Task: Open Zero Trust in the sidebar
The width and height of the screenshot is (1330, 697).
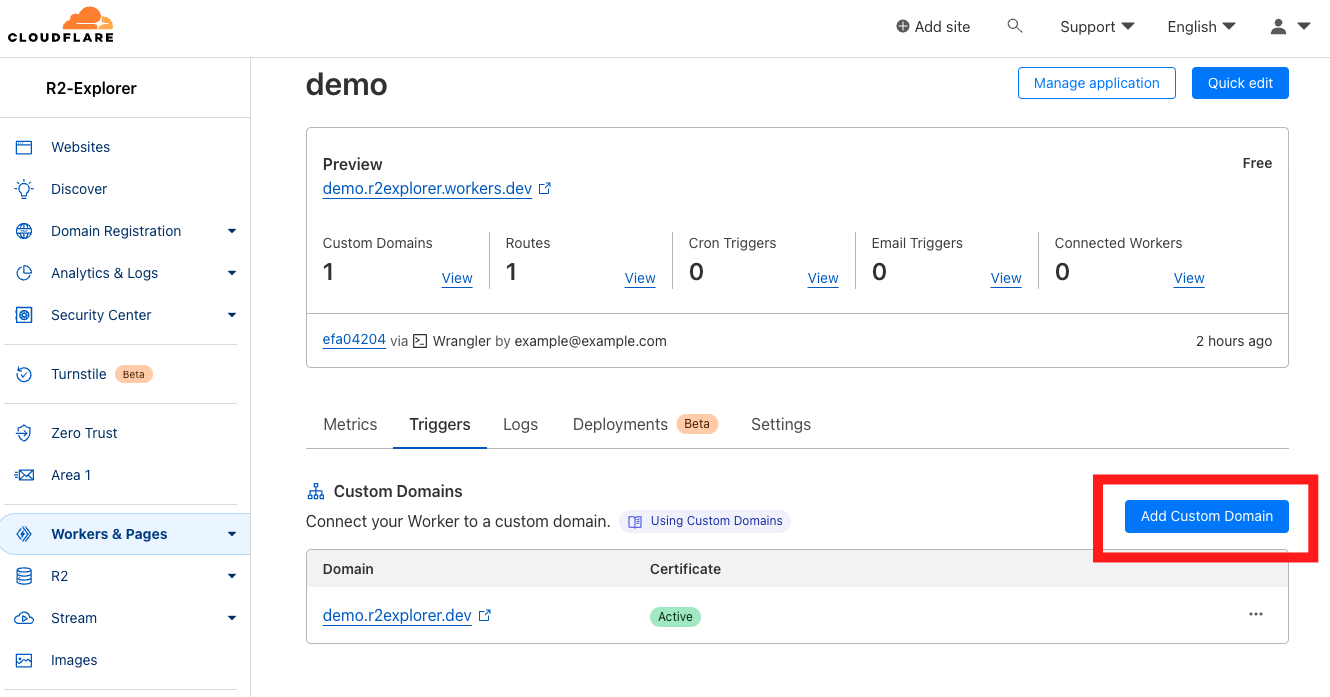Action: pos(84,433)
